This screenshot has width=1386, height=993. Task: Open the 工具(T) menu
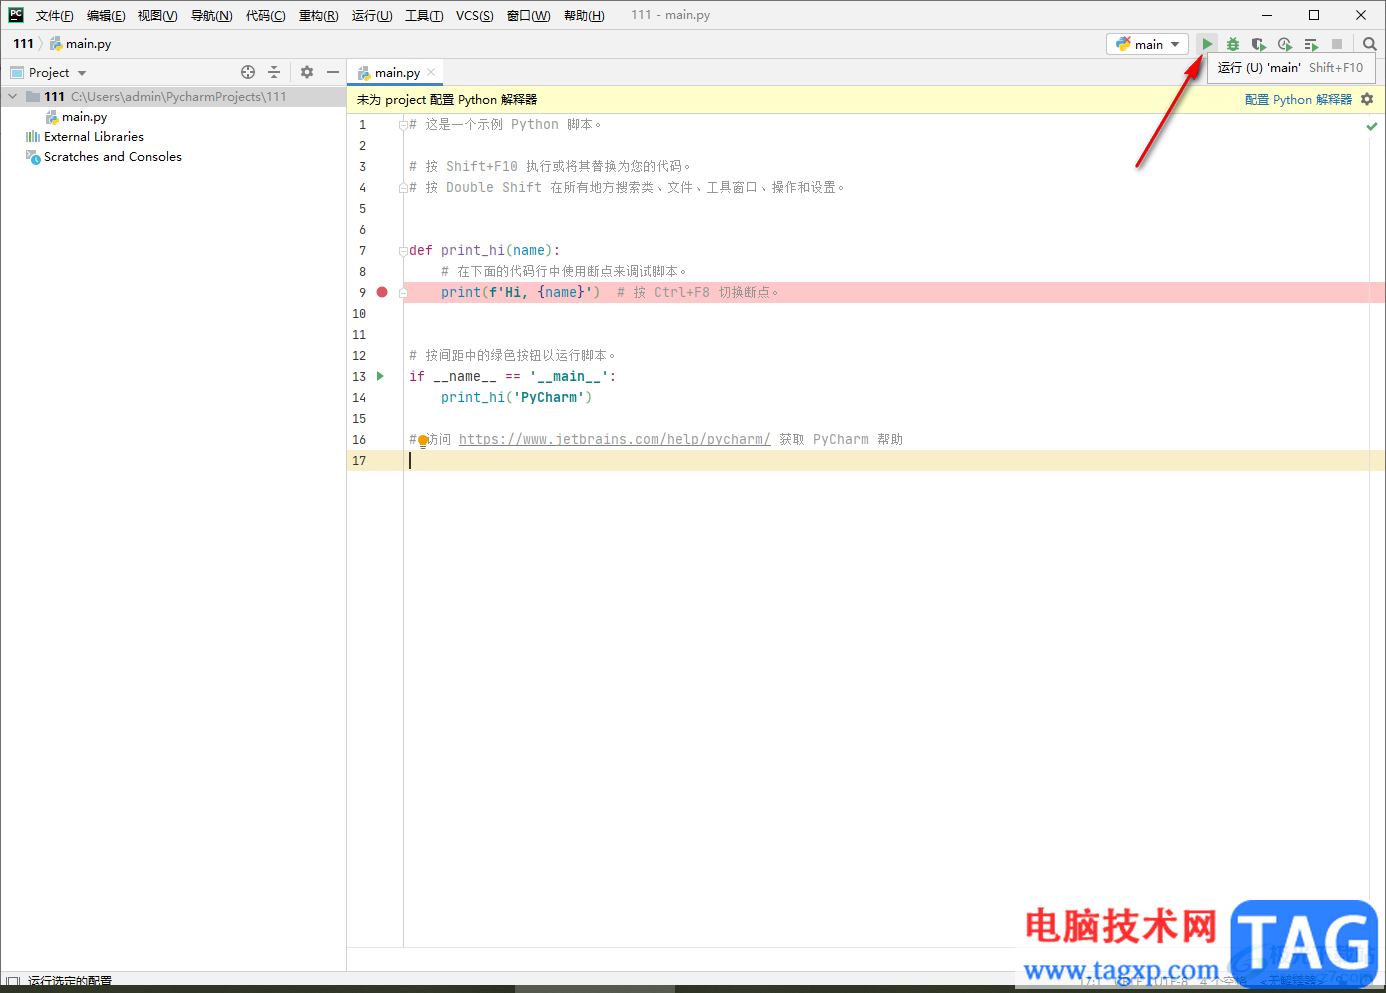424,15
